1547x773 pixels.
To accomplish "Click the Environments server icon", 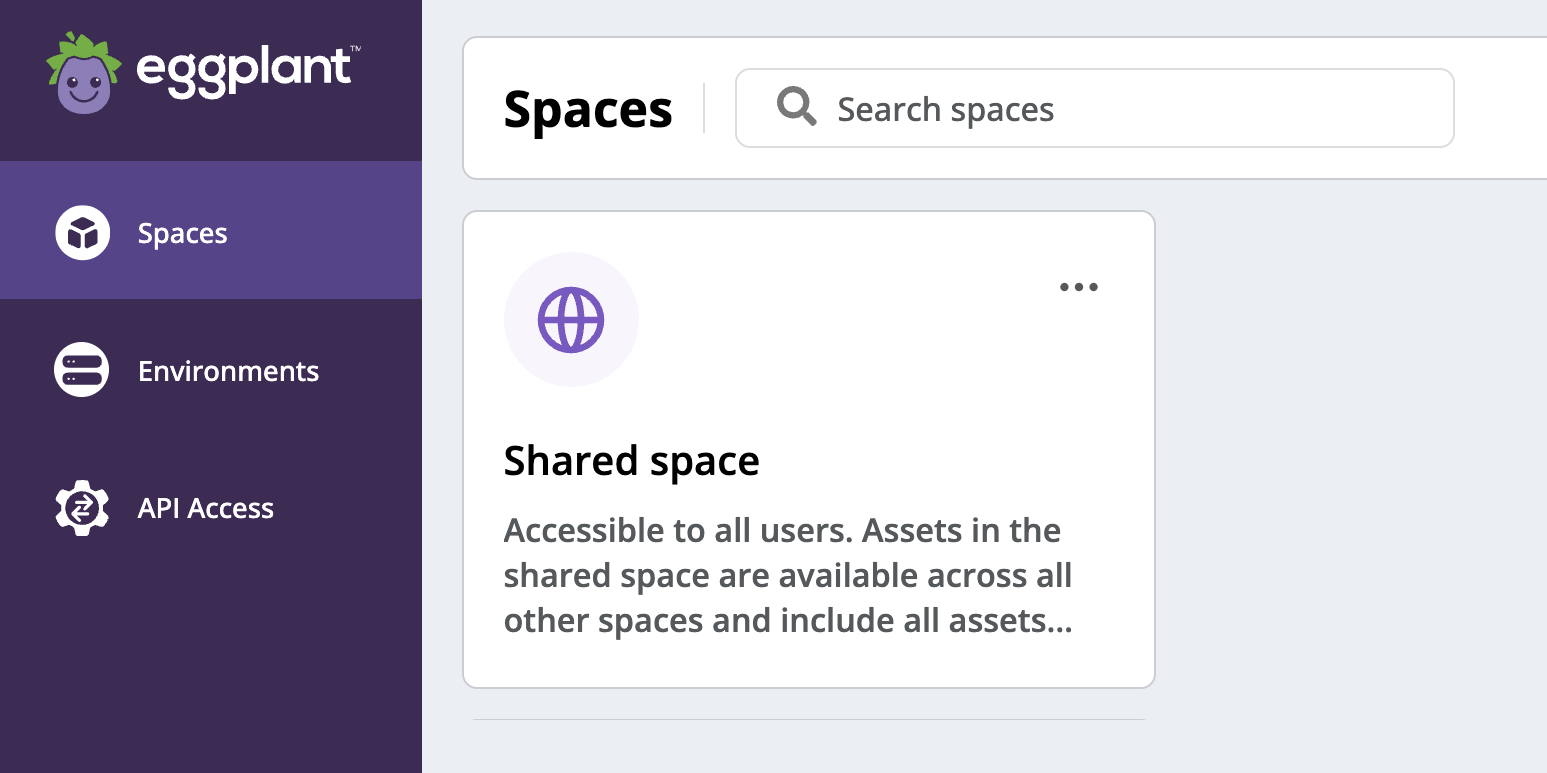I will click(82, 371).
